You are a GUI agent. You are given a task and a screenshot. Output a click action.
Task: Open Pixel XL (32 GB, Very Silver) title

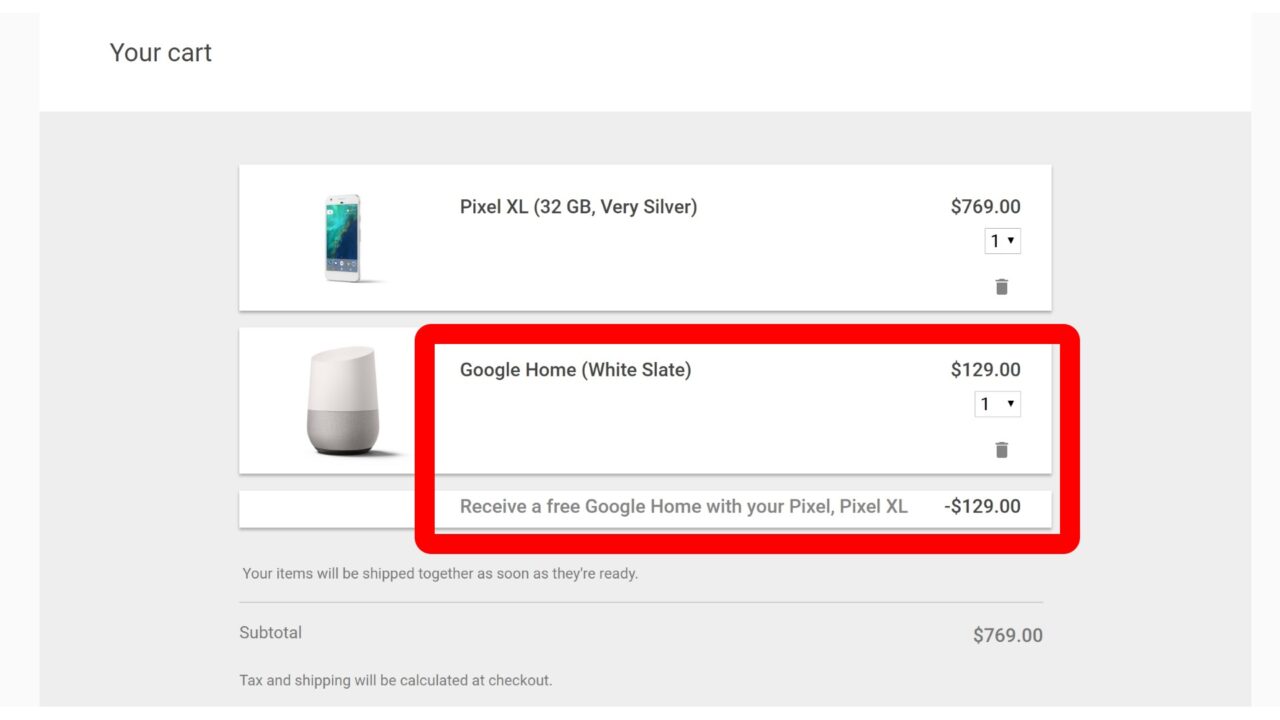pyautogui.click(x=578, y=207)
